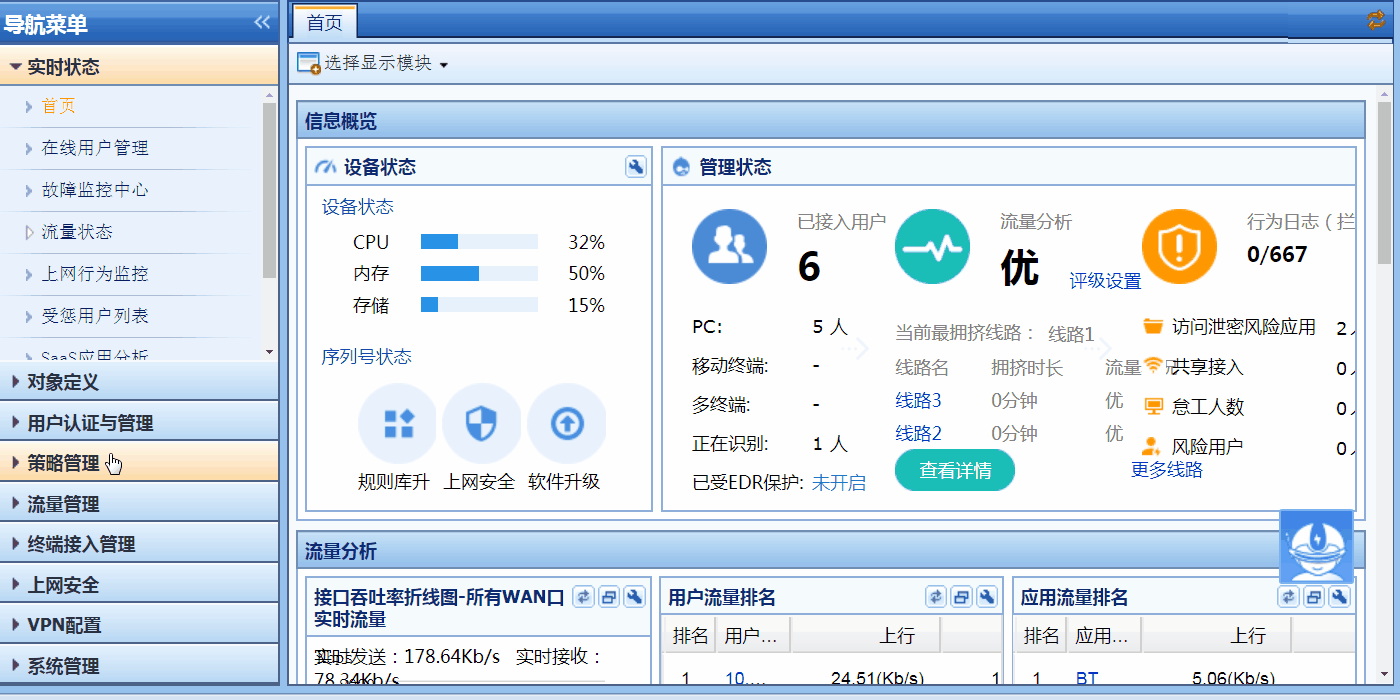
Task: Click the 访问泄密风险应用 folder icon
Action: [1153, 326]
